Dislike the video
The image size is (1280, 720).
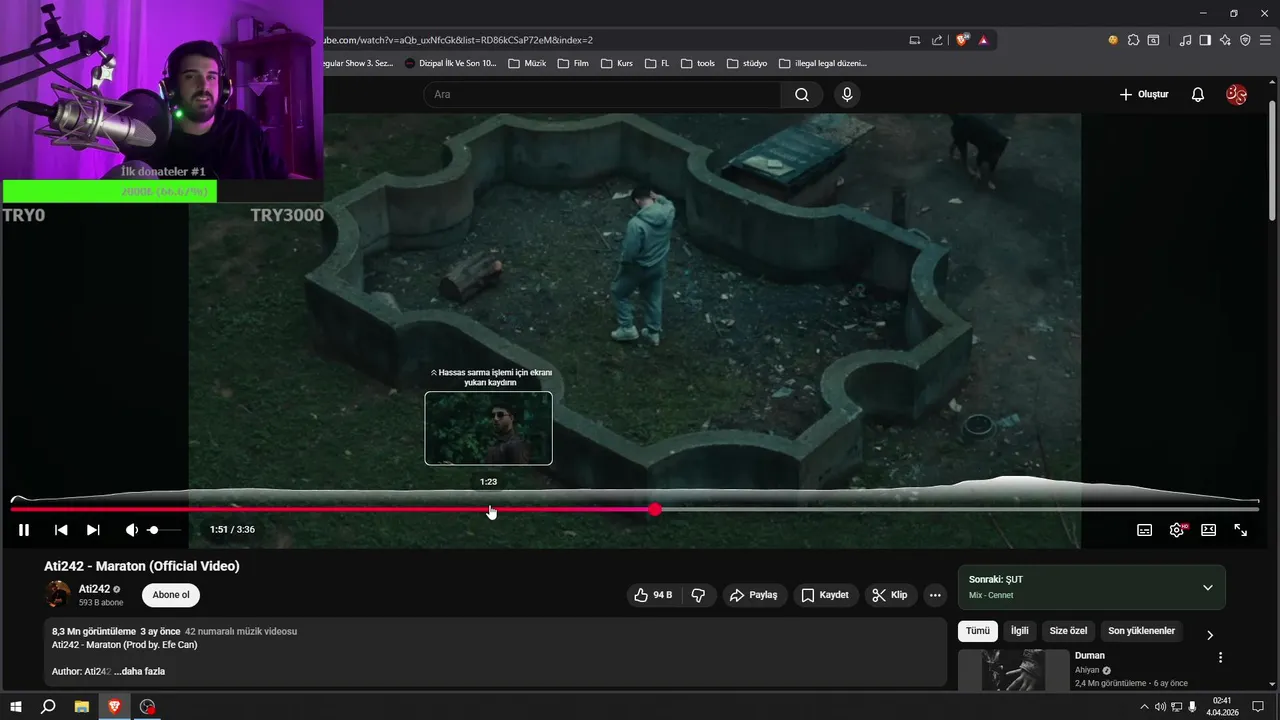(x=698, y=595)
